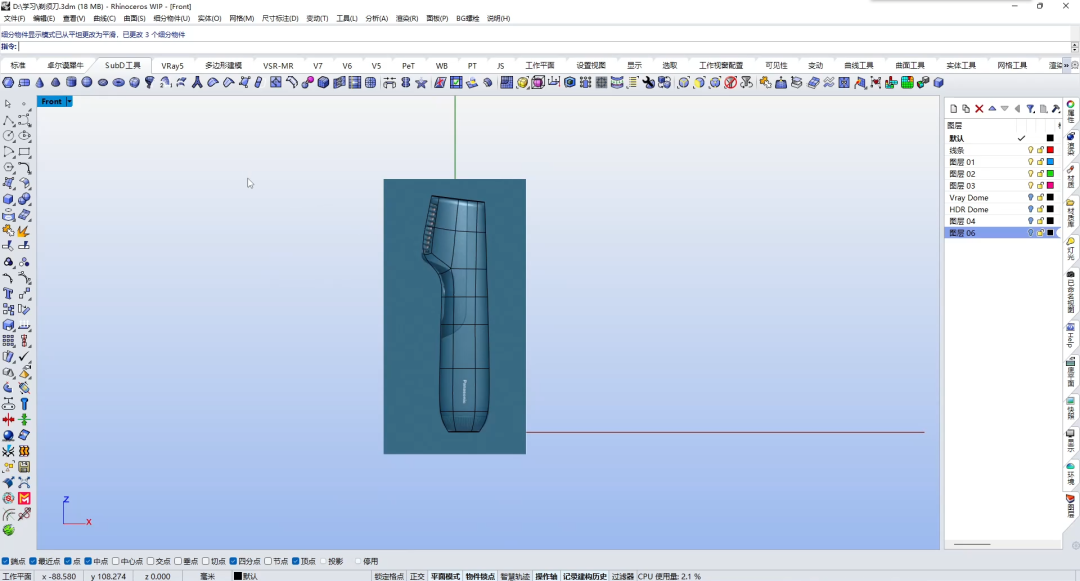Toggle the 最近点 (Near) osnap checkbox
Viewport: 1080px width, 581px height.
coord(33,561)
